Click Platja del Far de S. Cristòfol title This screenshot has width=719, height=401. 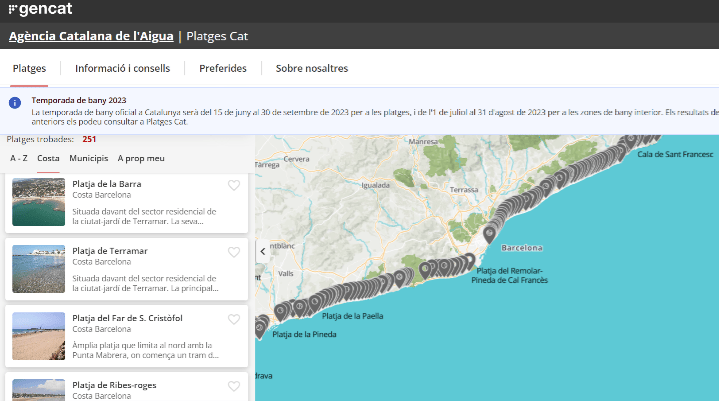pos(127,318)
